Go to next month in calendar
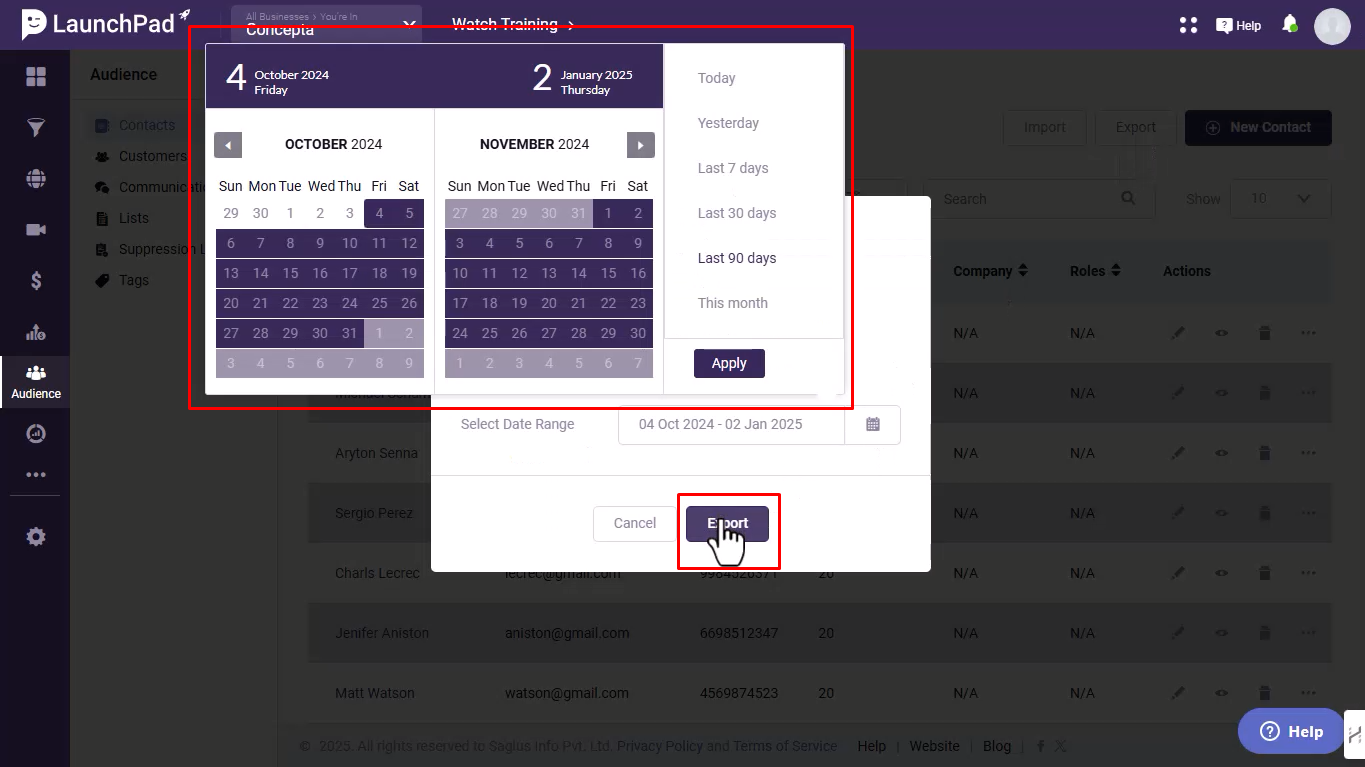 [x=641, y=145]
